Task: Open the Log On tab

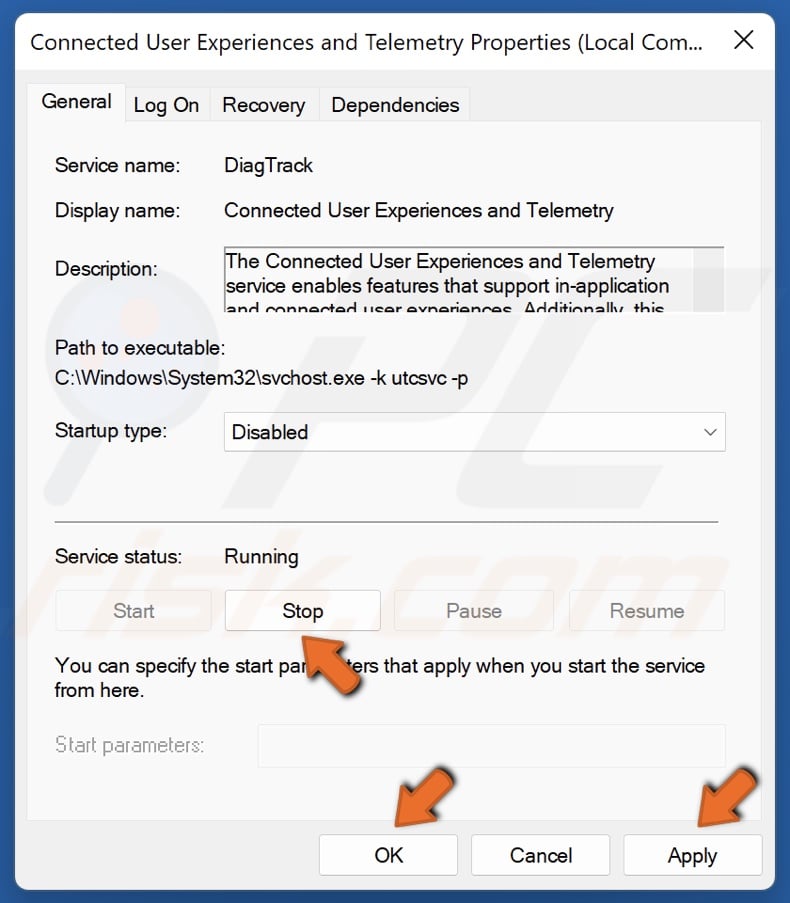Action: (x=166, y=105)
